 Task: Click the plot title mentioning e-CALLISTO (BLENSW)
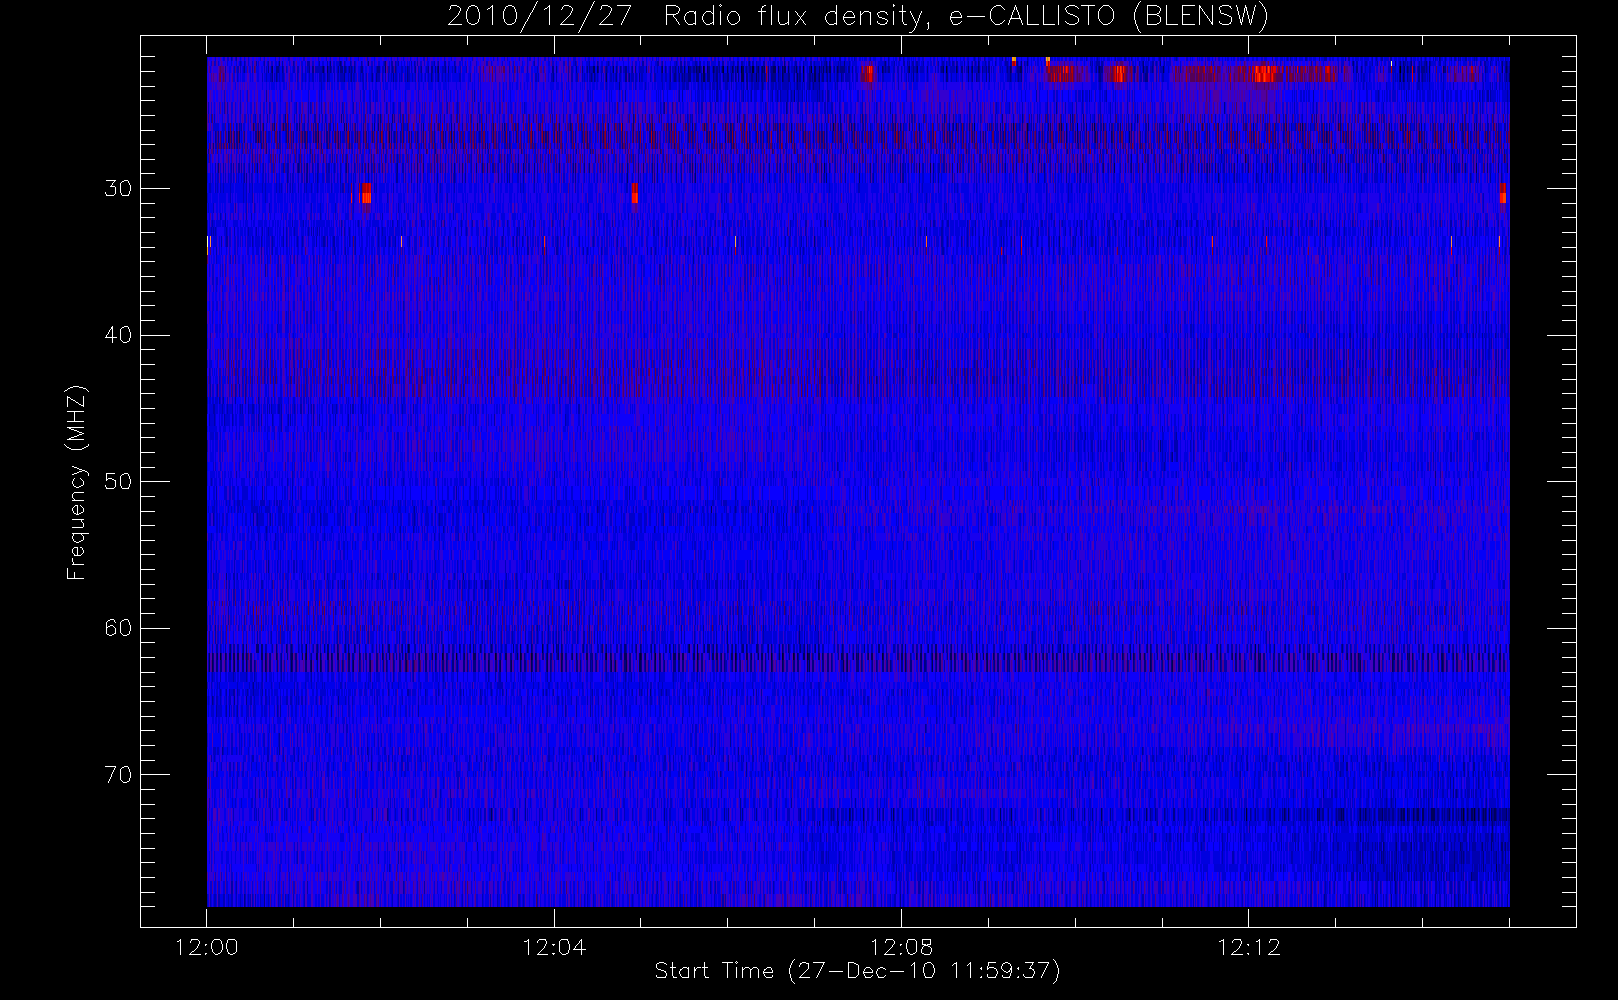pyautogui.click(x=858, y=17)
